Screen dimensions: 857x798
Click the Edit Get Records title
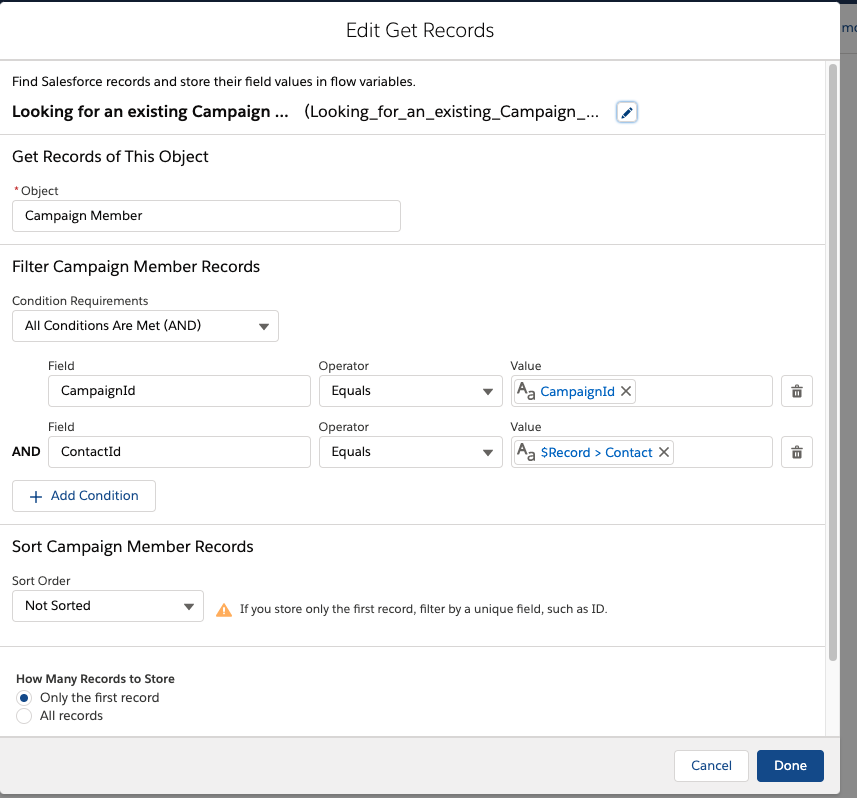pyautogui.click(x=420, y=30)
